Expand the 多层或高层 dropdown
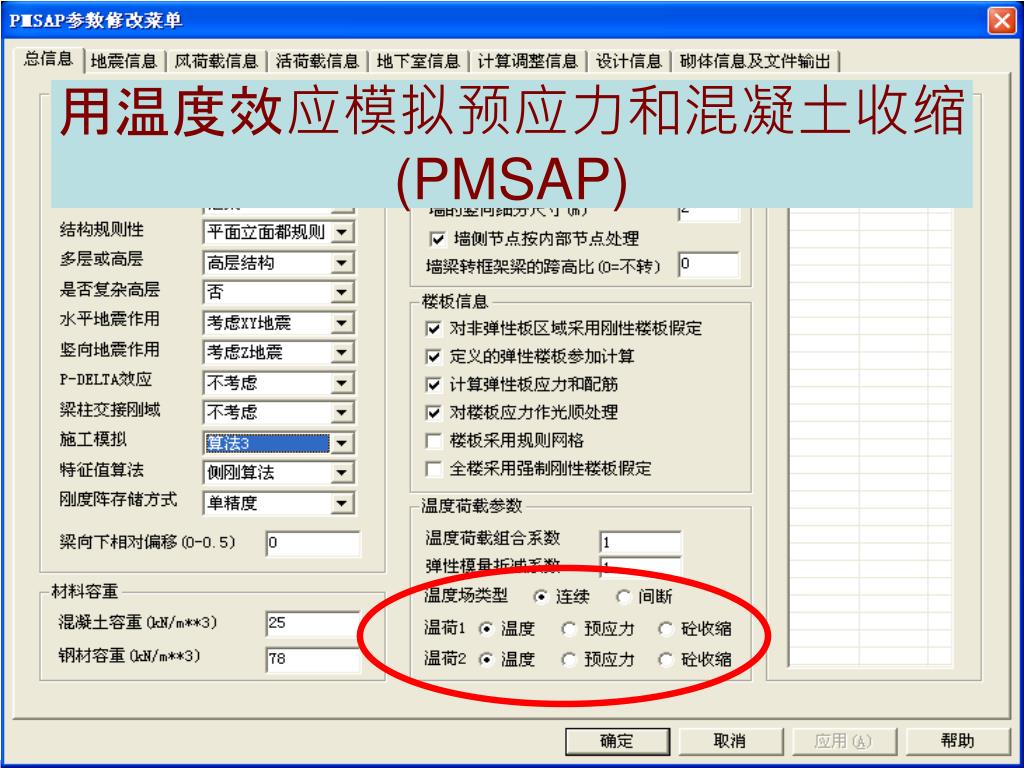 click(342, 263)
